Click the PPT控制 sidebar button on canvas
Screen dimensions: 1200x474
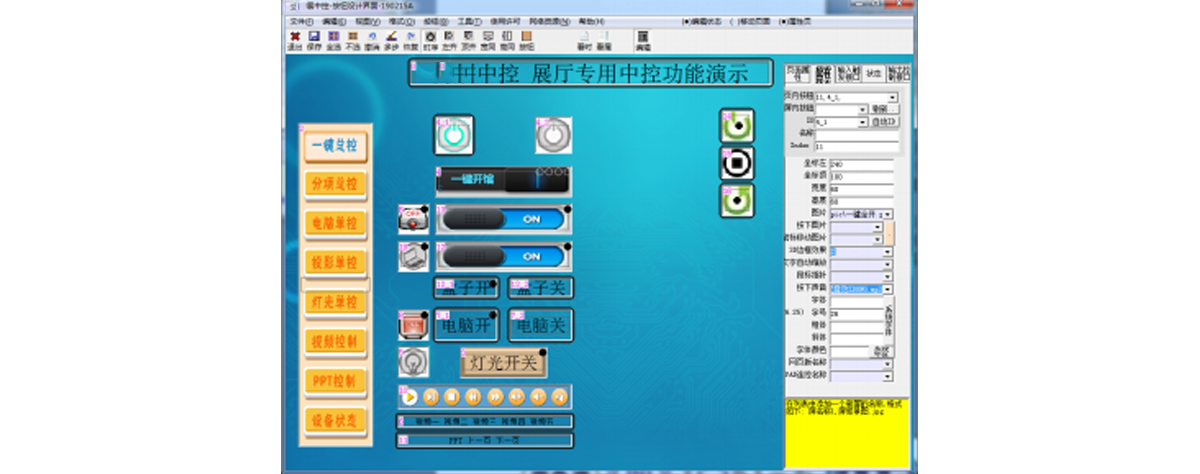click(336, 381)
